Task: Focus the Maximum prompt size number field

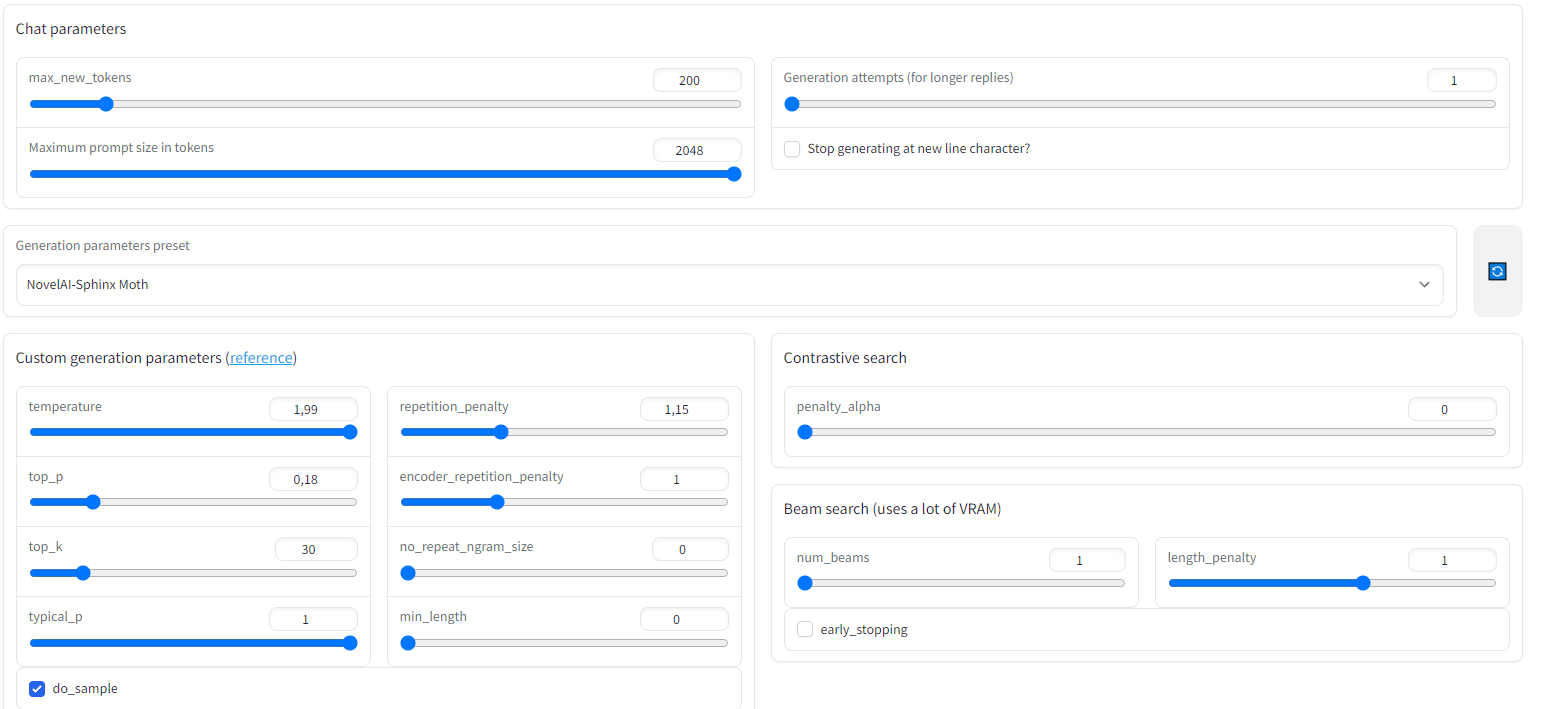Action: point(697,150)
